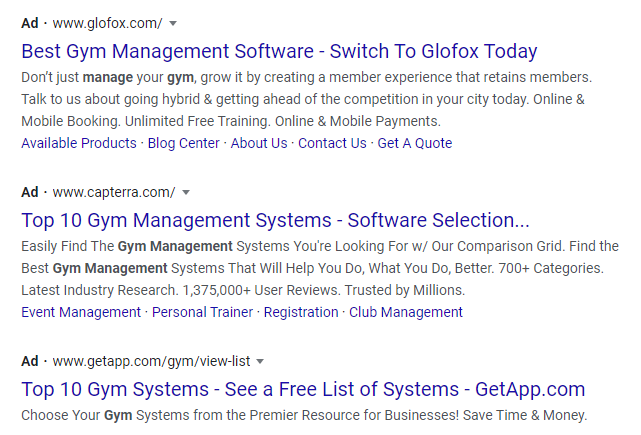This screenshot has height=435, width=641.
Task: Click the www.capterra.com display URL
Action: [113, 192]
